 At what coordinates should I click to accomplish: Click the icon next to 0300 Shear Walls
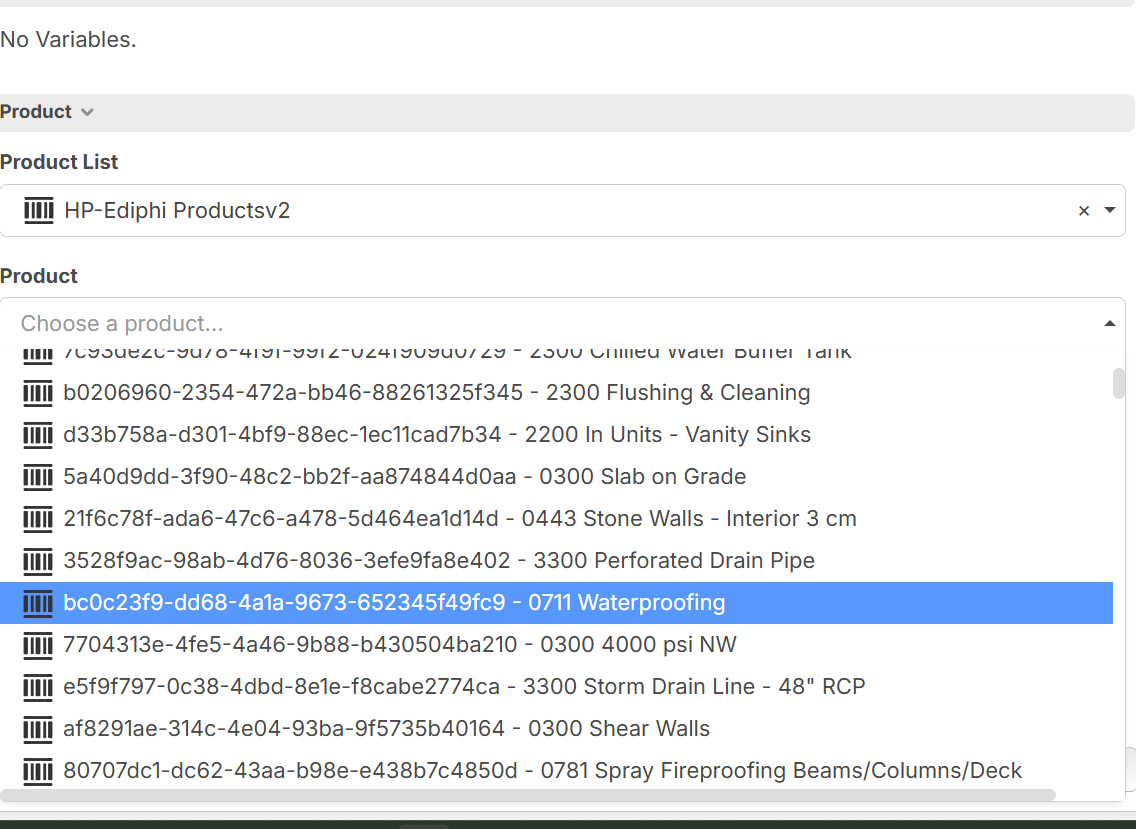pos(38,729)
